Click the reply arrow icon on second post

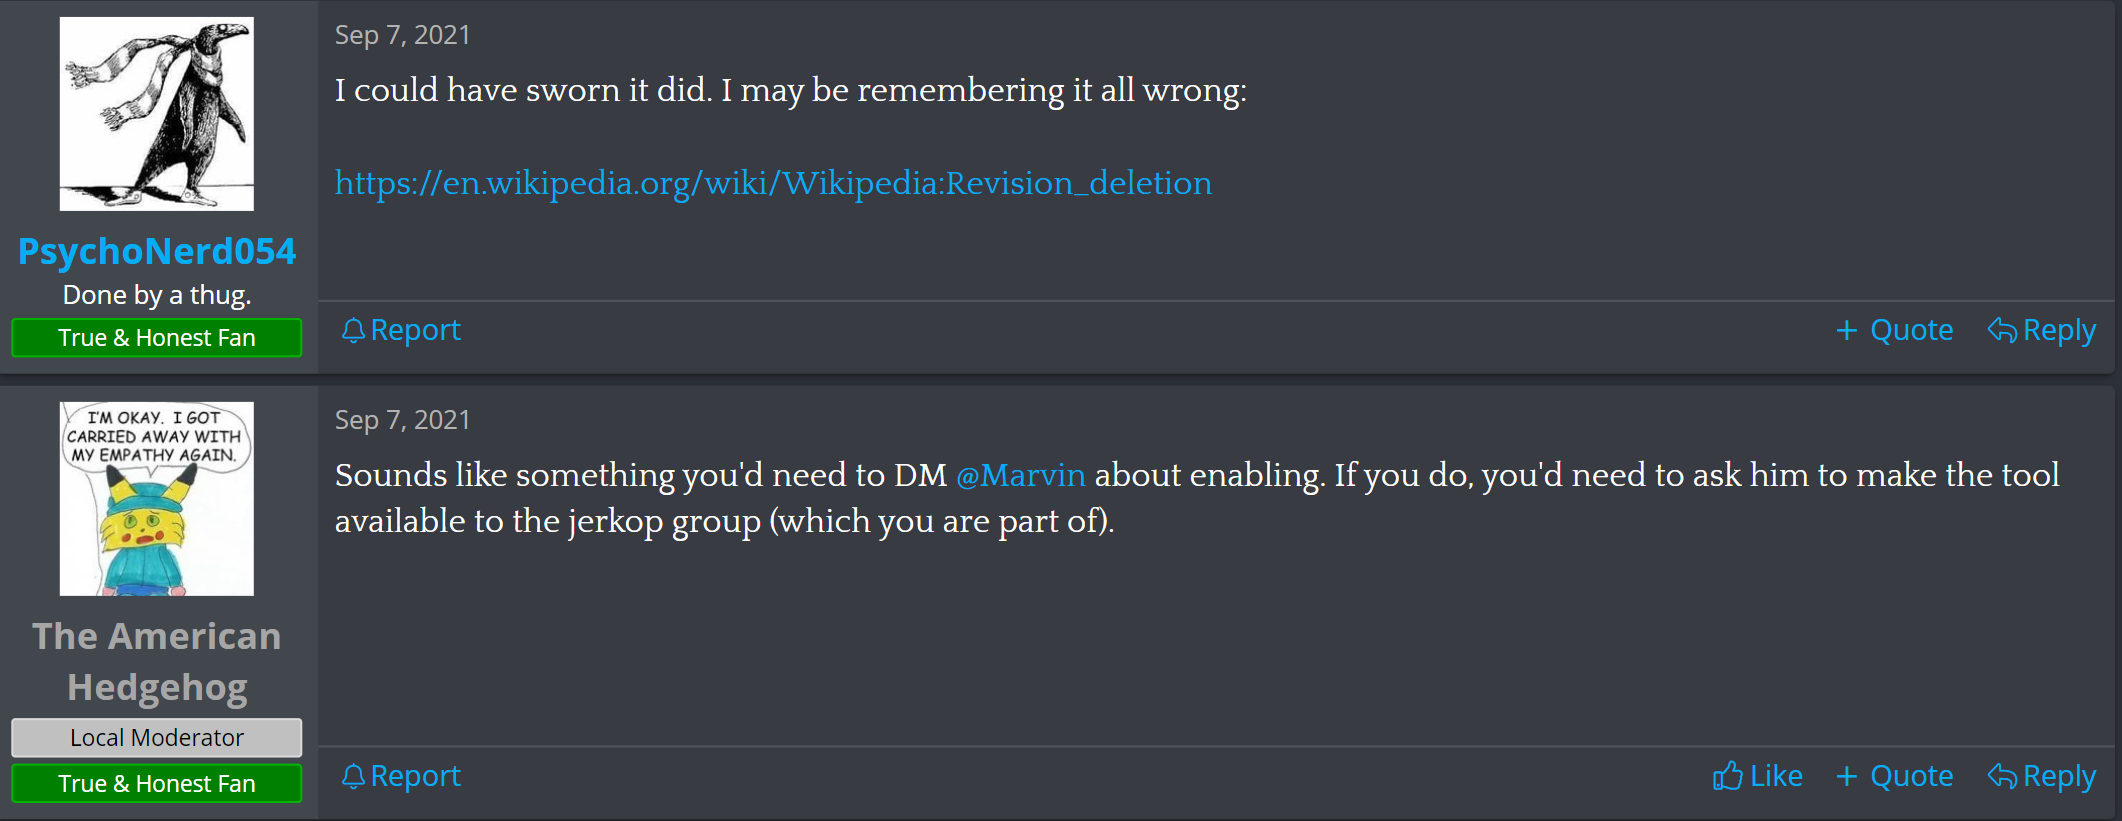click(x=2001, y=776)
